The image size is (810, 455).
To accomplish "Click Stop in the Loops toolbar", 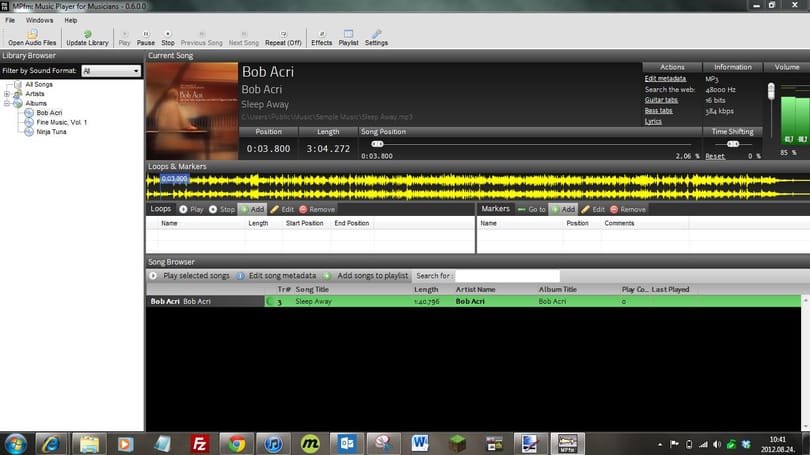I will click(222, 209).
